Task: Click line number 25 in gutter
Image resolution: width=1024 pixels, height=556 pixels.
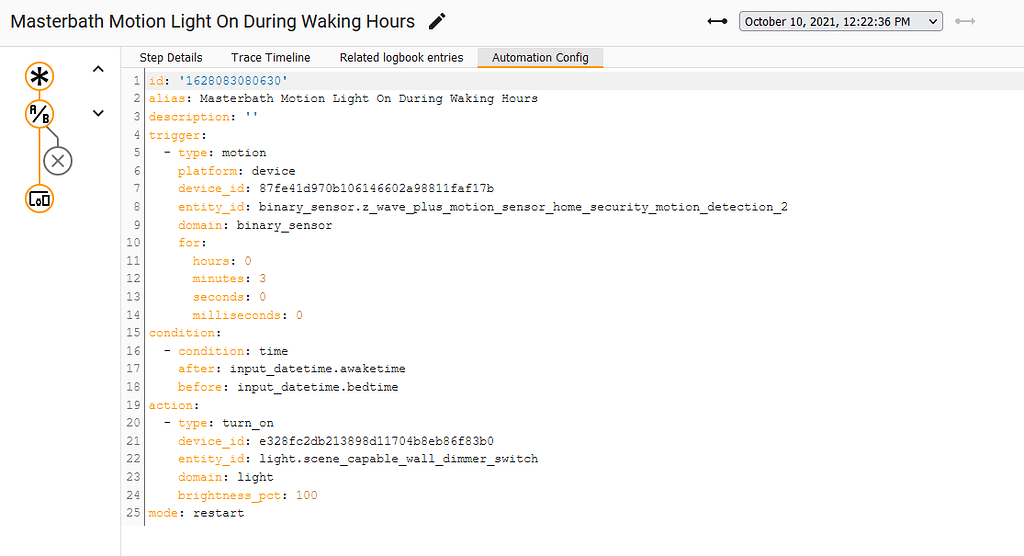Action: point(133,513)
